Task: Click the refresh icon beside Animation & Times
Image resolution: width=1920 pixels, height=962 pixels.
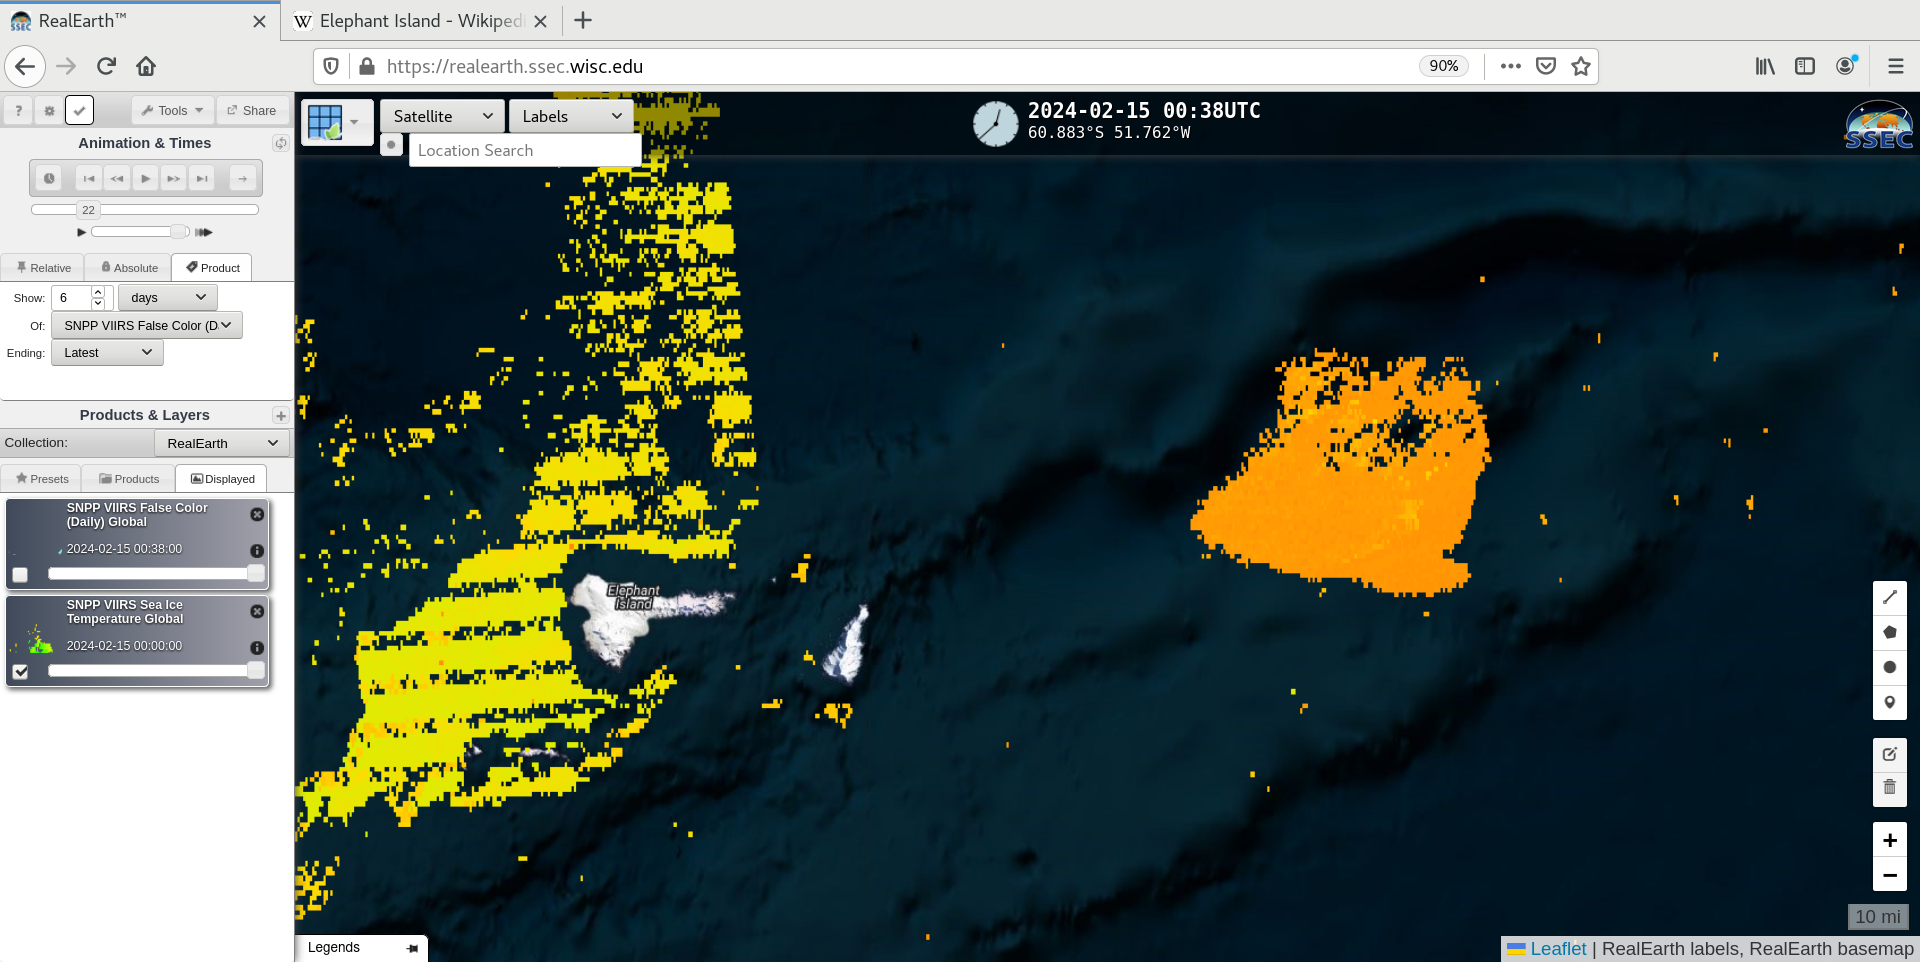Action: tap(281, 143)
